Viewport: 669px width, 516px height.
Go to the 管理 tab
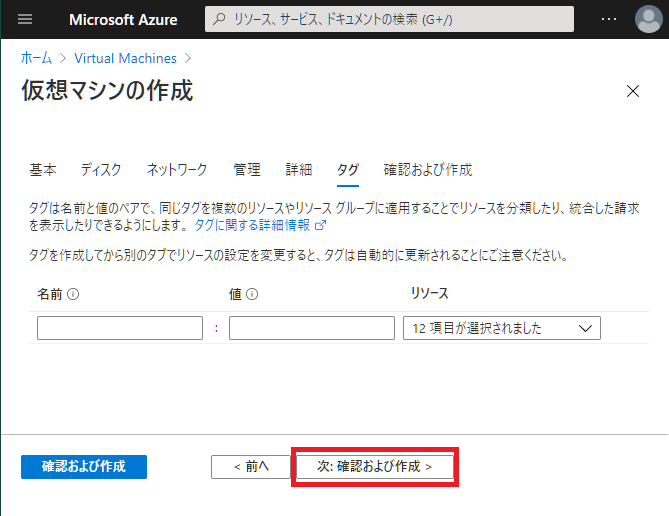coord(247,170)
